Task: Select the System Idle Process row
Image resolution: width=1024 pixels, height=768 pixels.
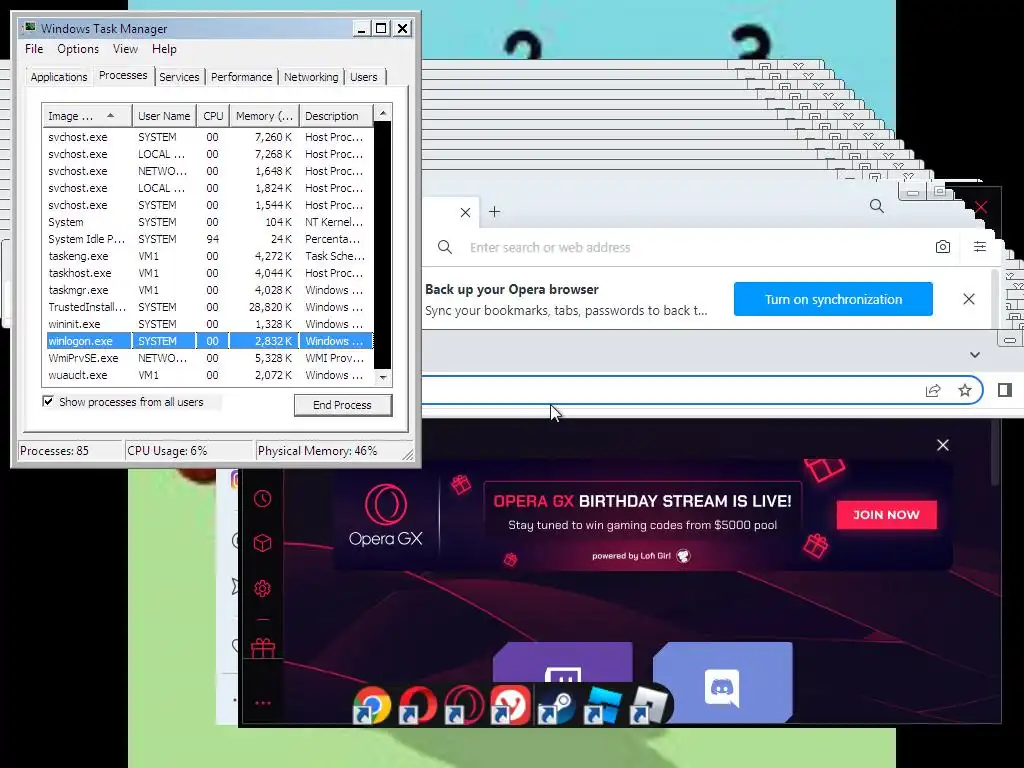Action: 208,239
